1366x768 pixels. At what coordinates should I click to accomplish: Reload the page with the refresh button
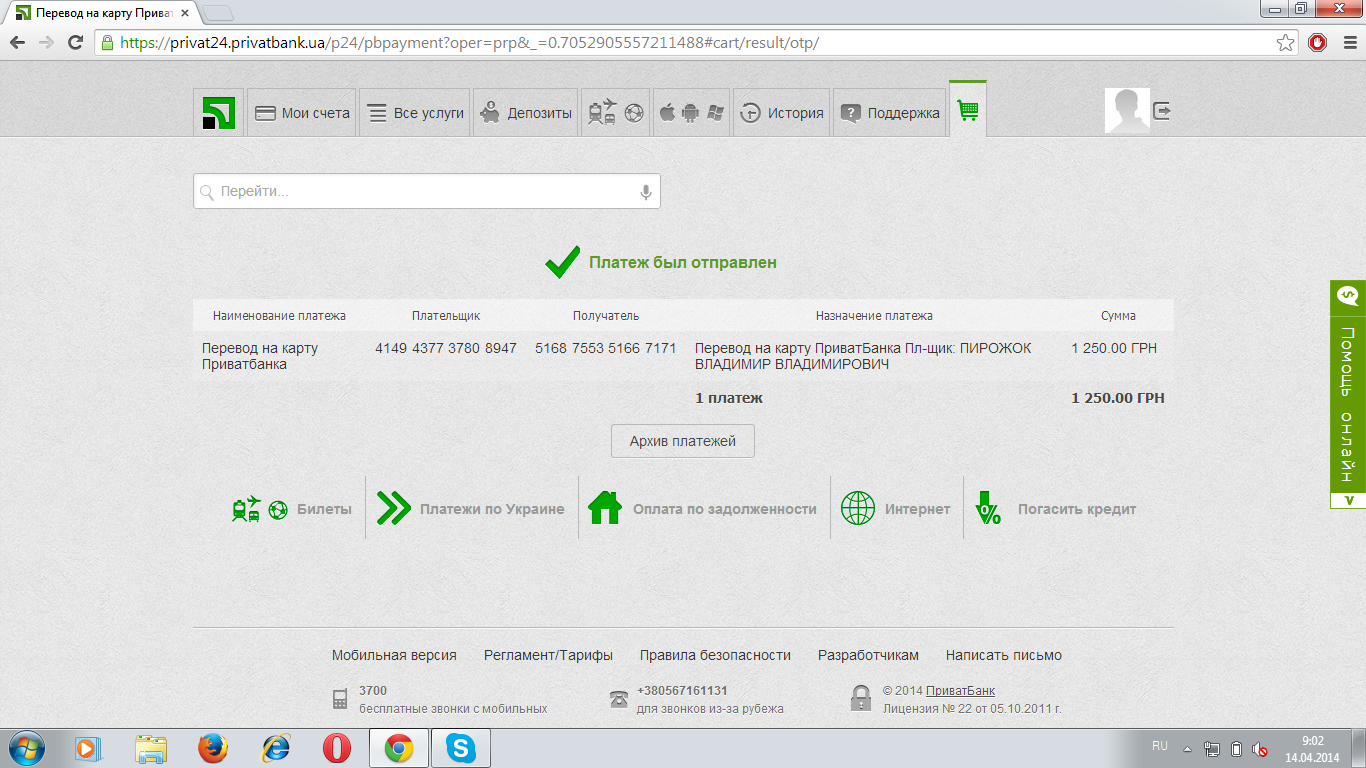(x=75, y=42)
